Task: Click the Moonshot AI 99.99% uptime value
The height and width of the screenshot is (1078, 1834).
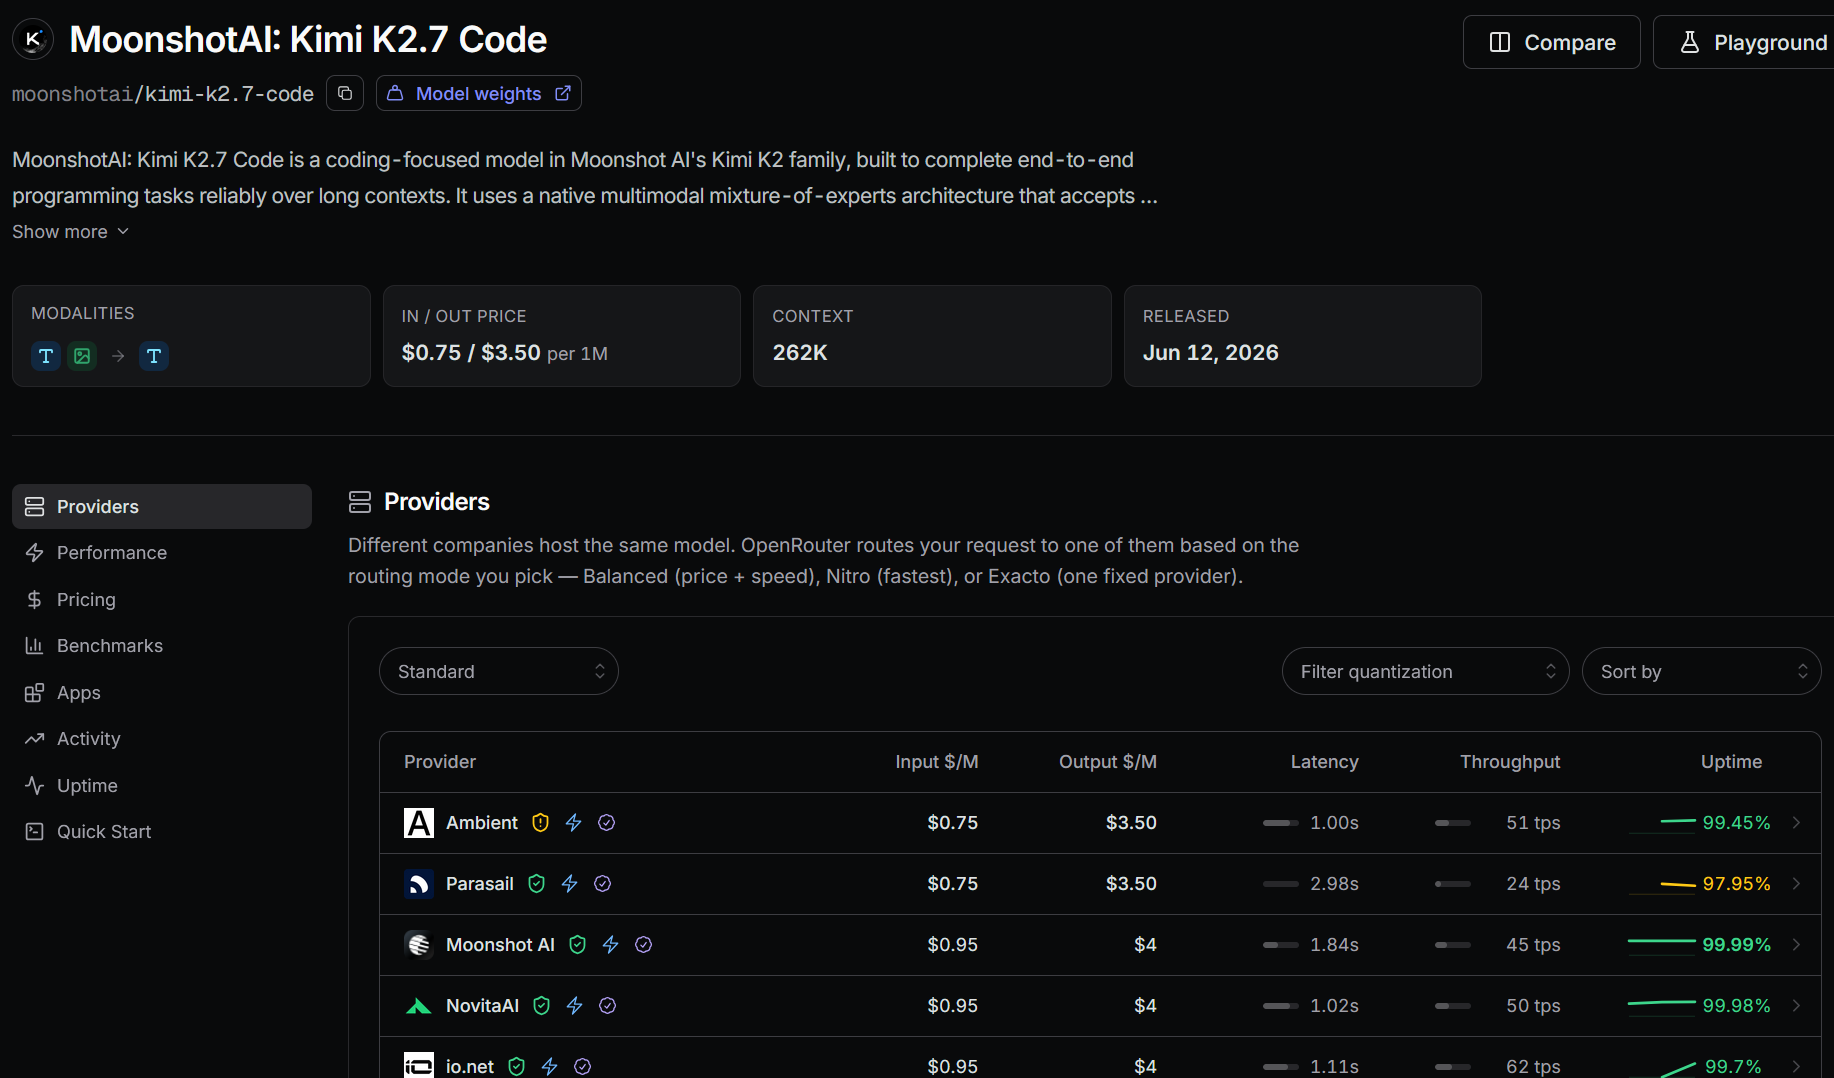Action: [x=1737, y=945]
